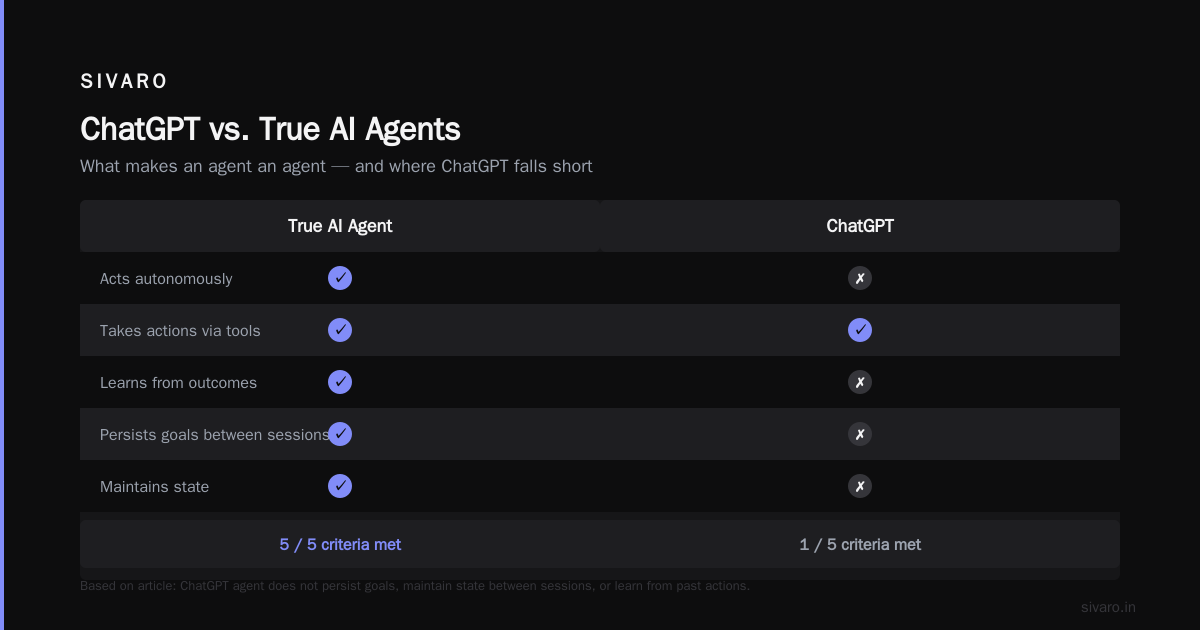Click the ChatGPT cross icon for Persists goals row
The width and height of the screenshot is (1200, 630).
(x=860, y=434)
